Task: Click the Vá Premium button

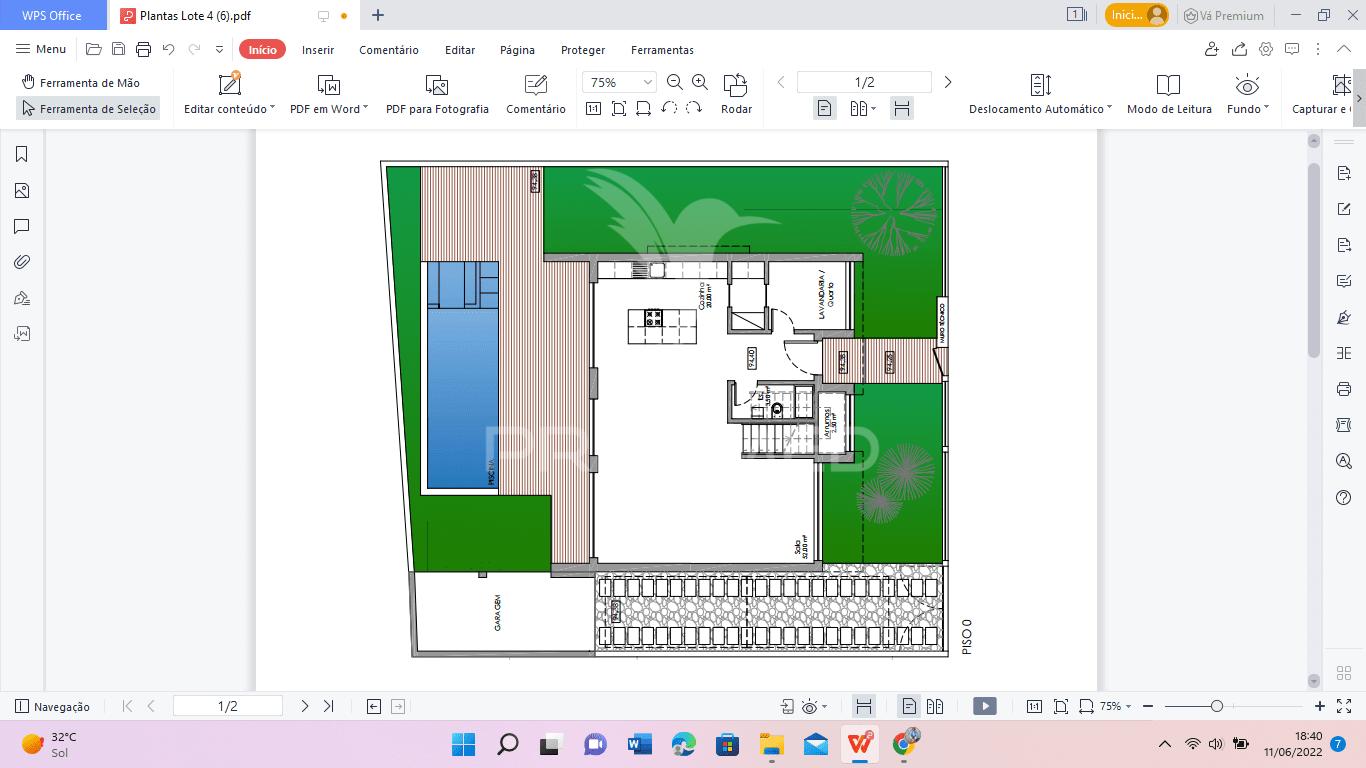Action: pyautogui.click(x=1224, y=15)
